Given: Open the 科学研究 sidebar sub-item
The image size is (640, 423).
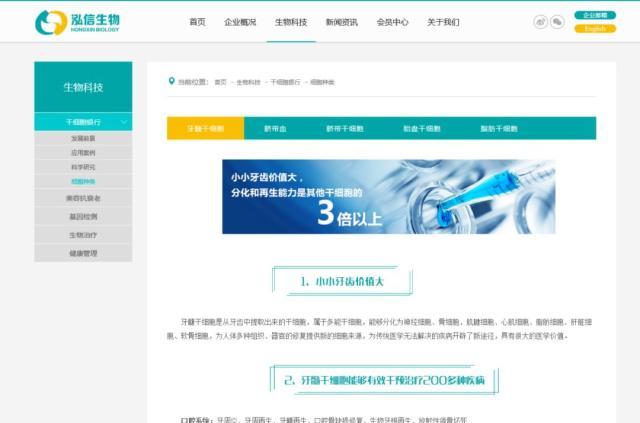Looking at the screenshot, I should pos(83,167).
